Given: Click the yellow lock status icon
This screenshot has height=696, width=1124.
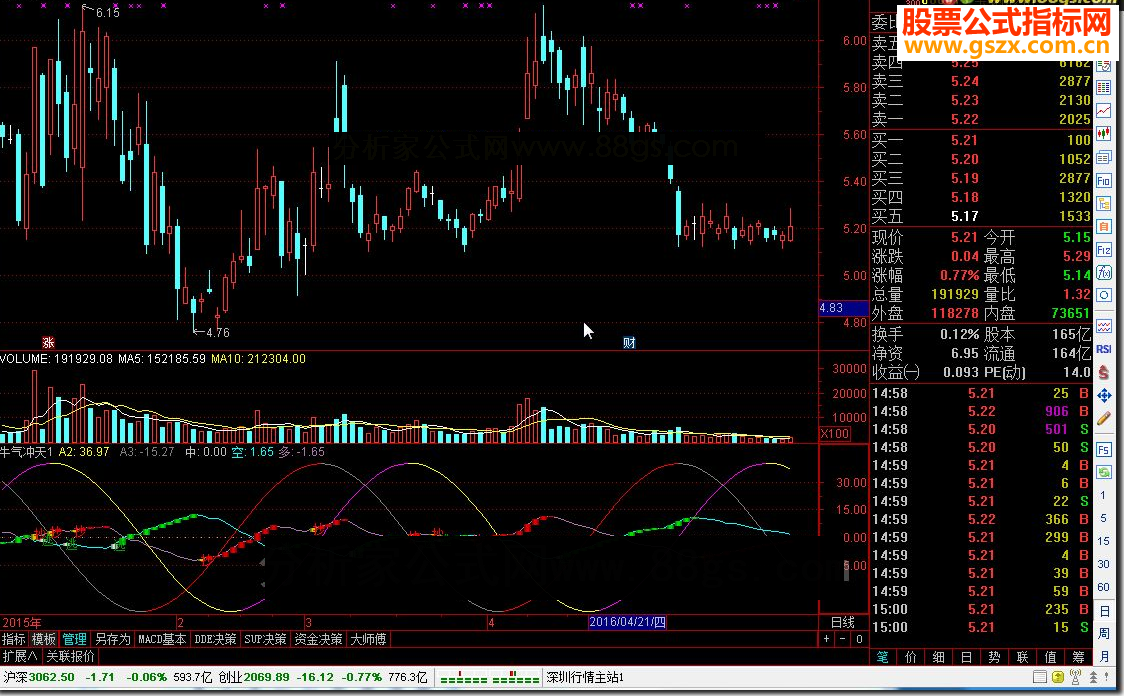Looking at the screenshot, I should (1058, 677).
